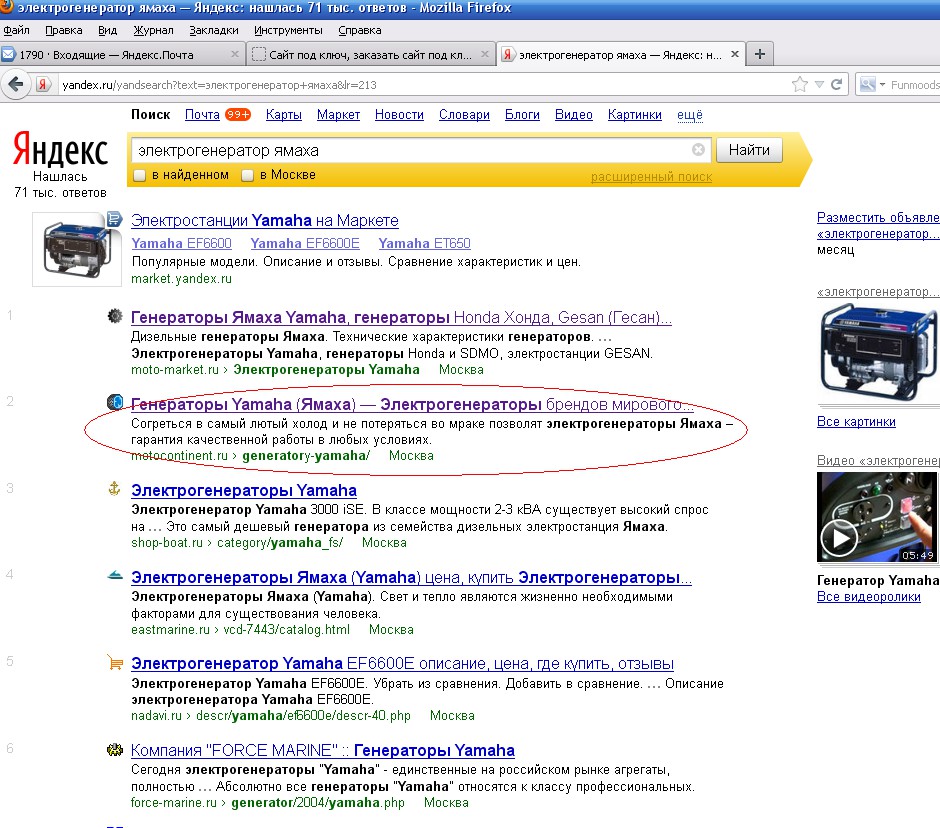Go to Блоги service
Image resolution: width=940 pixels, height=828 pixels.
[x=522, y=115]
